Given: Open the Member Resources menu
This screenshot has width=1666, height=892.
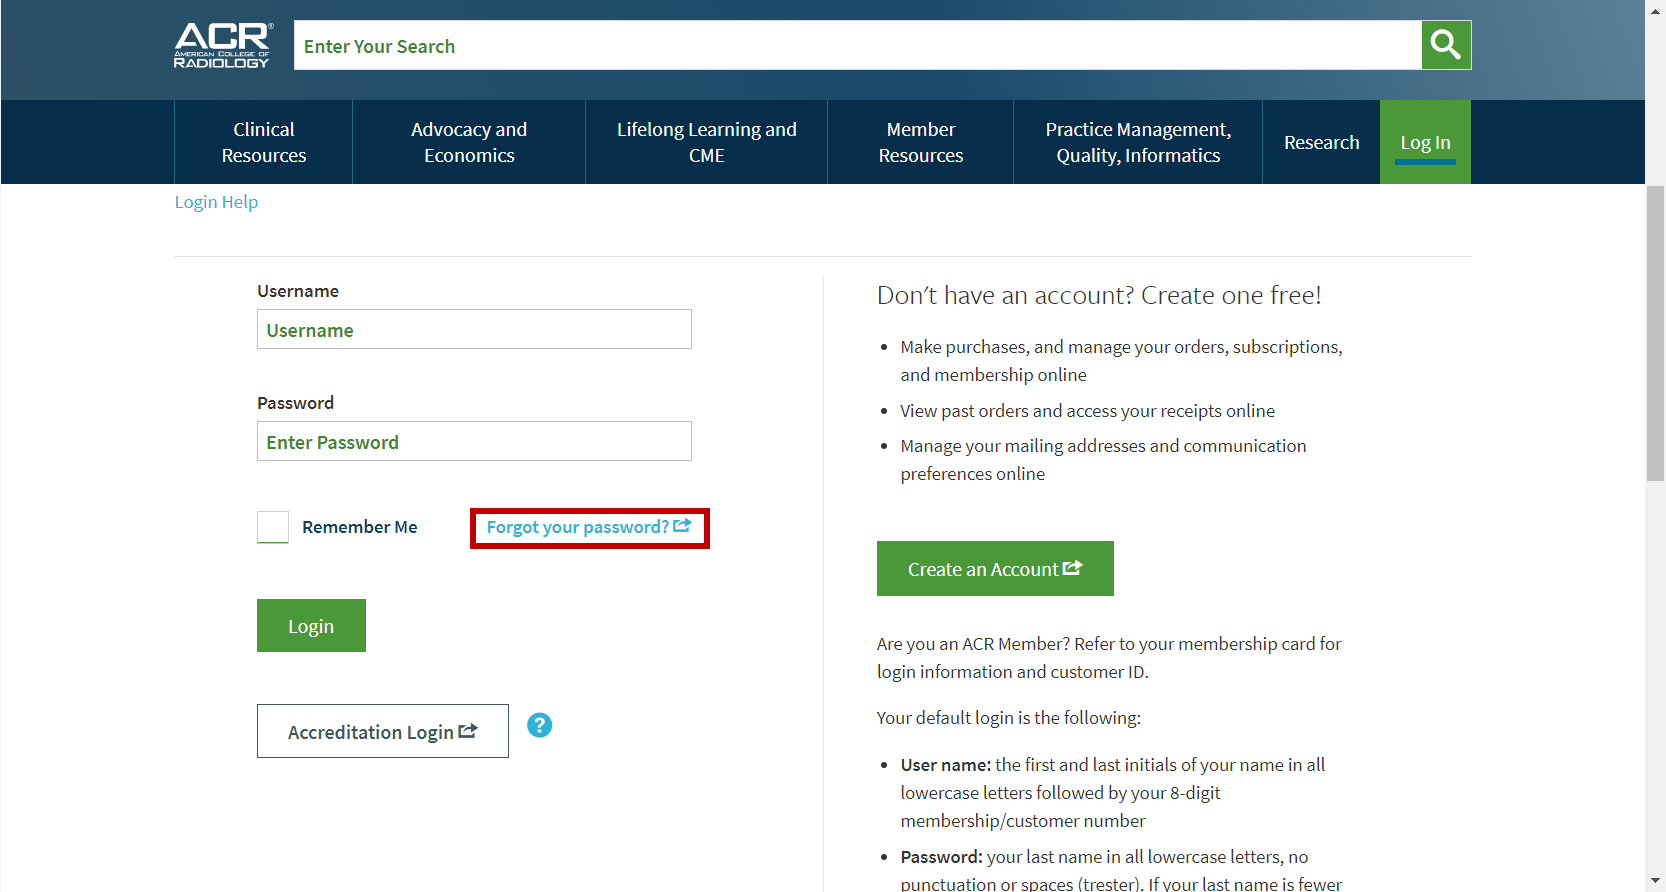Looking at the screenshot, I should pyautogui.click(x=920, y=142).
